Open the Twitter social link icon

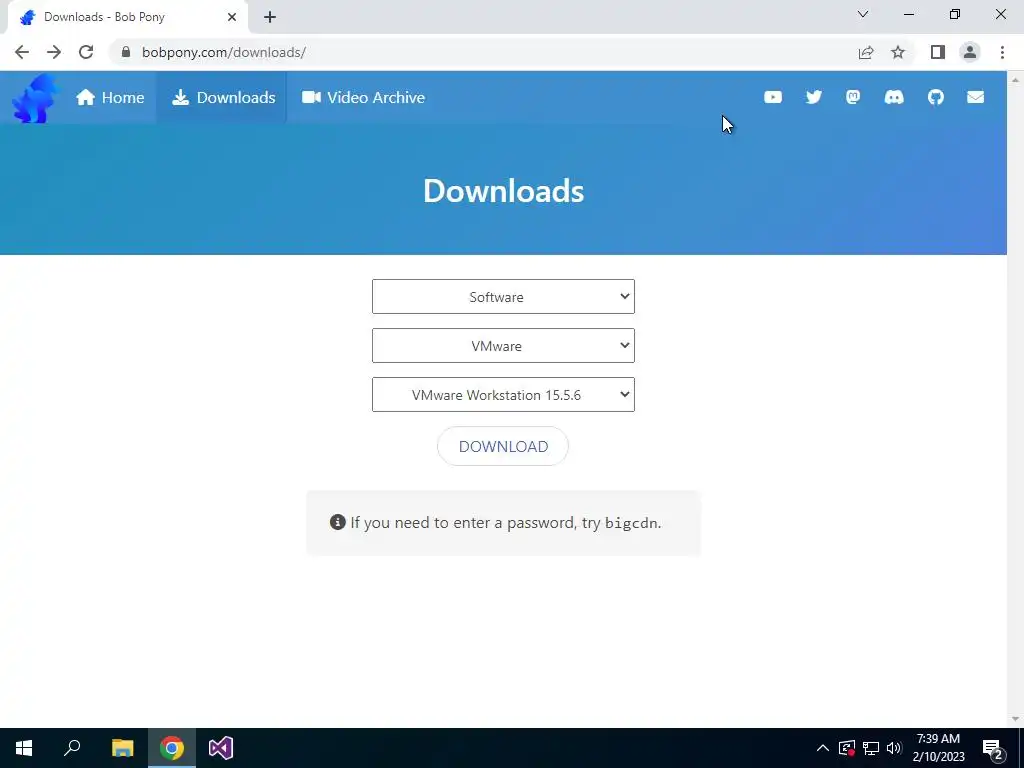[813, 97]
